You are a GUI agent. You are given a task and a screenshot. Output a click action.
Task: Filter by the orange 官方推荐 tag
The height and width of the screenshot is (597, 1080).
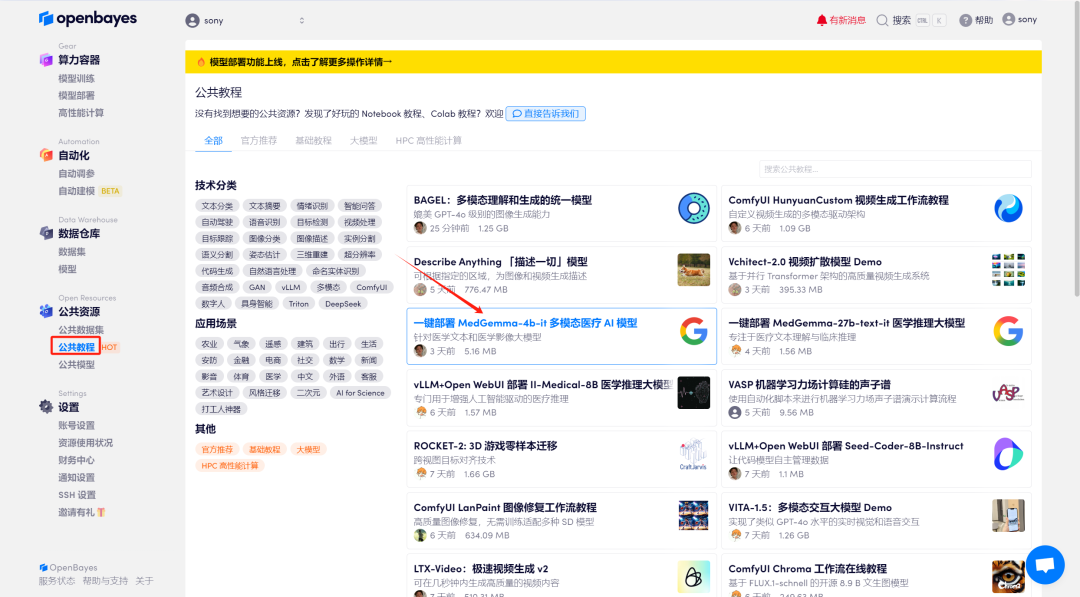click(217, 450)
